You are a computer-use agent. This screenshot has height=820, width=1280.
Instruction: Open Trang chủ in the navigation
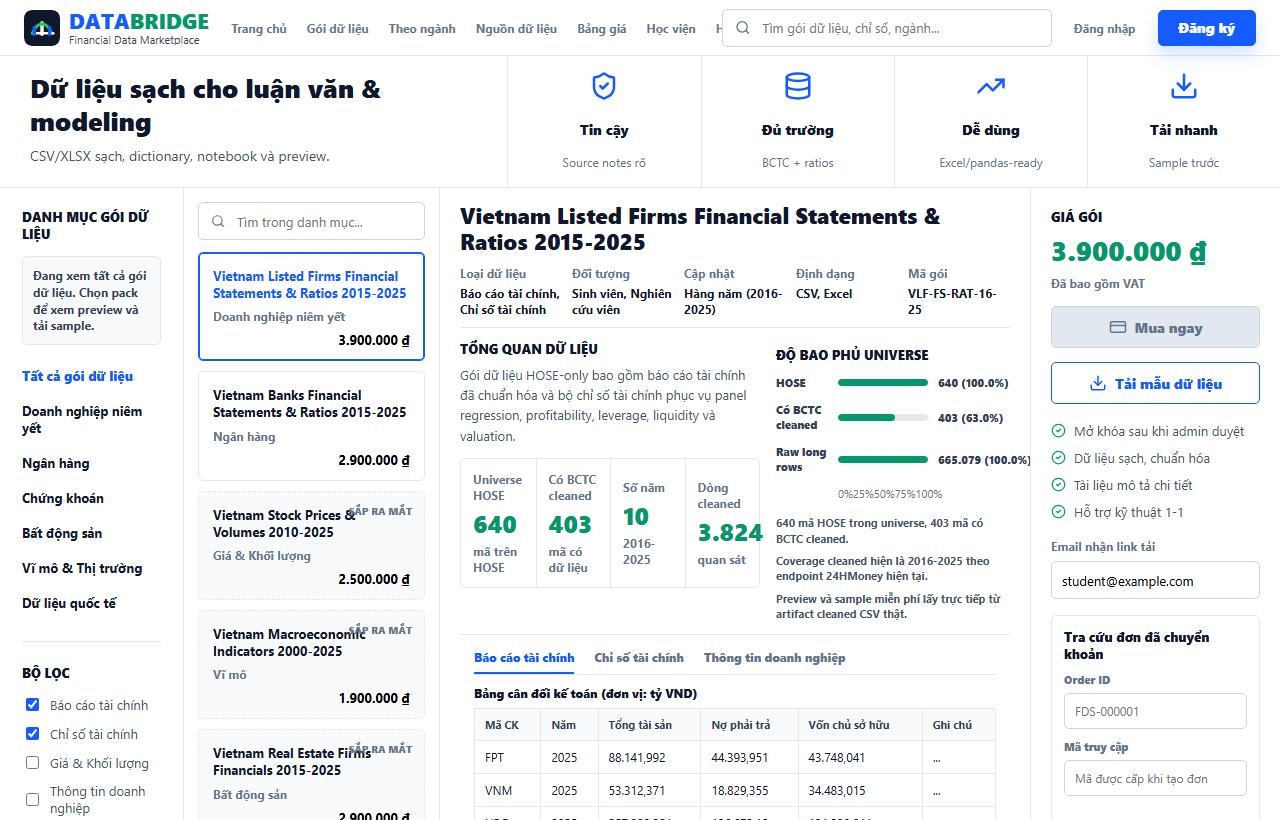pyautogui.click(x=259, y=28)
